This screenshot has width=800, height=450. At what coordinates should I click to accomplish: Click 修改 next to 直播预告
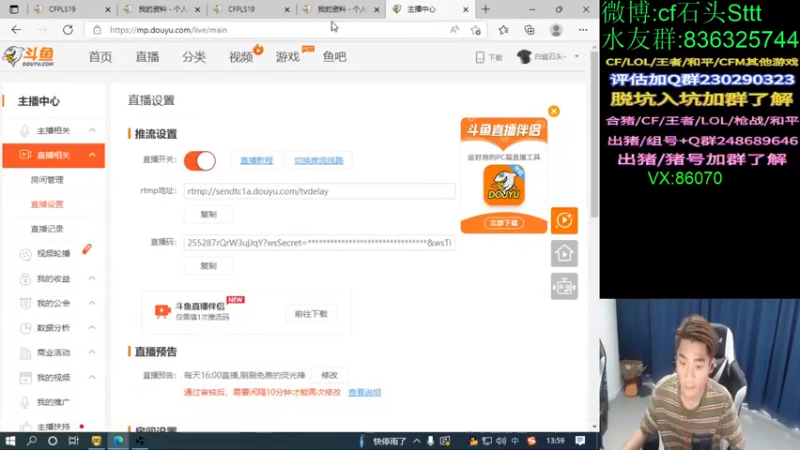click(330, 375)
